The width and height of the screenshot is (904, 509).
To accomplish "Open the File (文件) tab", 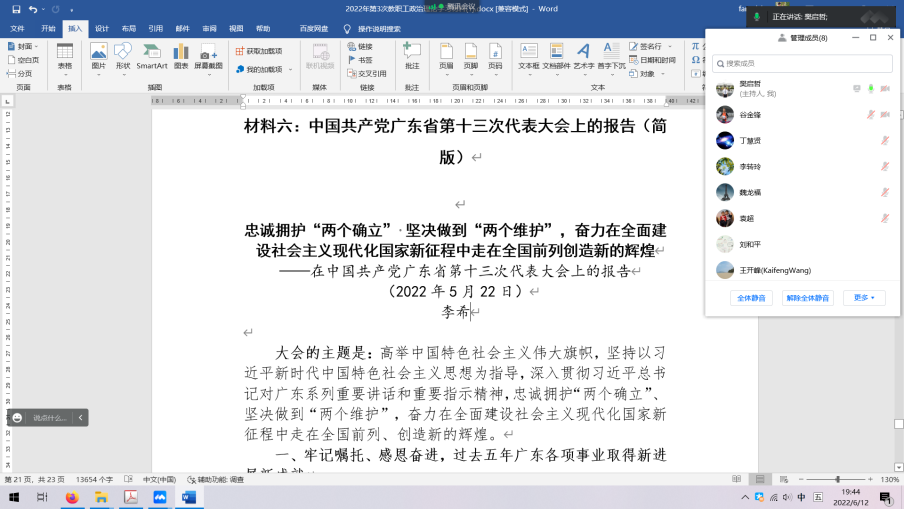I will point(17,29).
